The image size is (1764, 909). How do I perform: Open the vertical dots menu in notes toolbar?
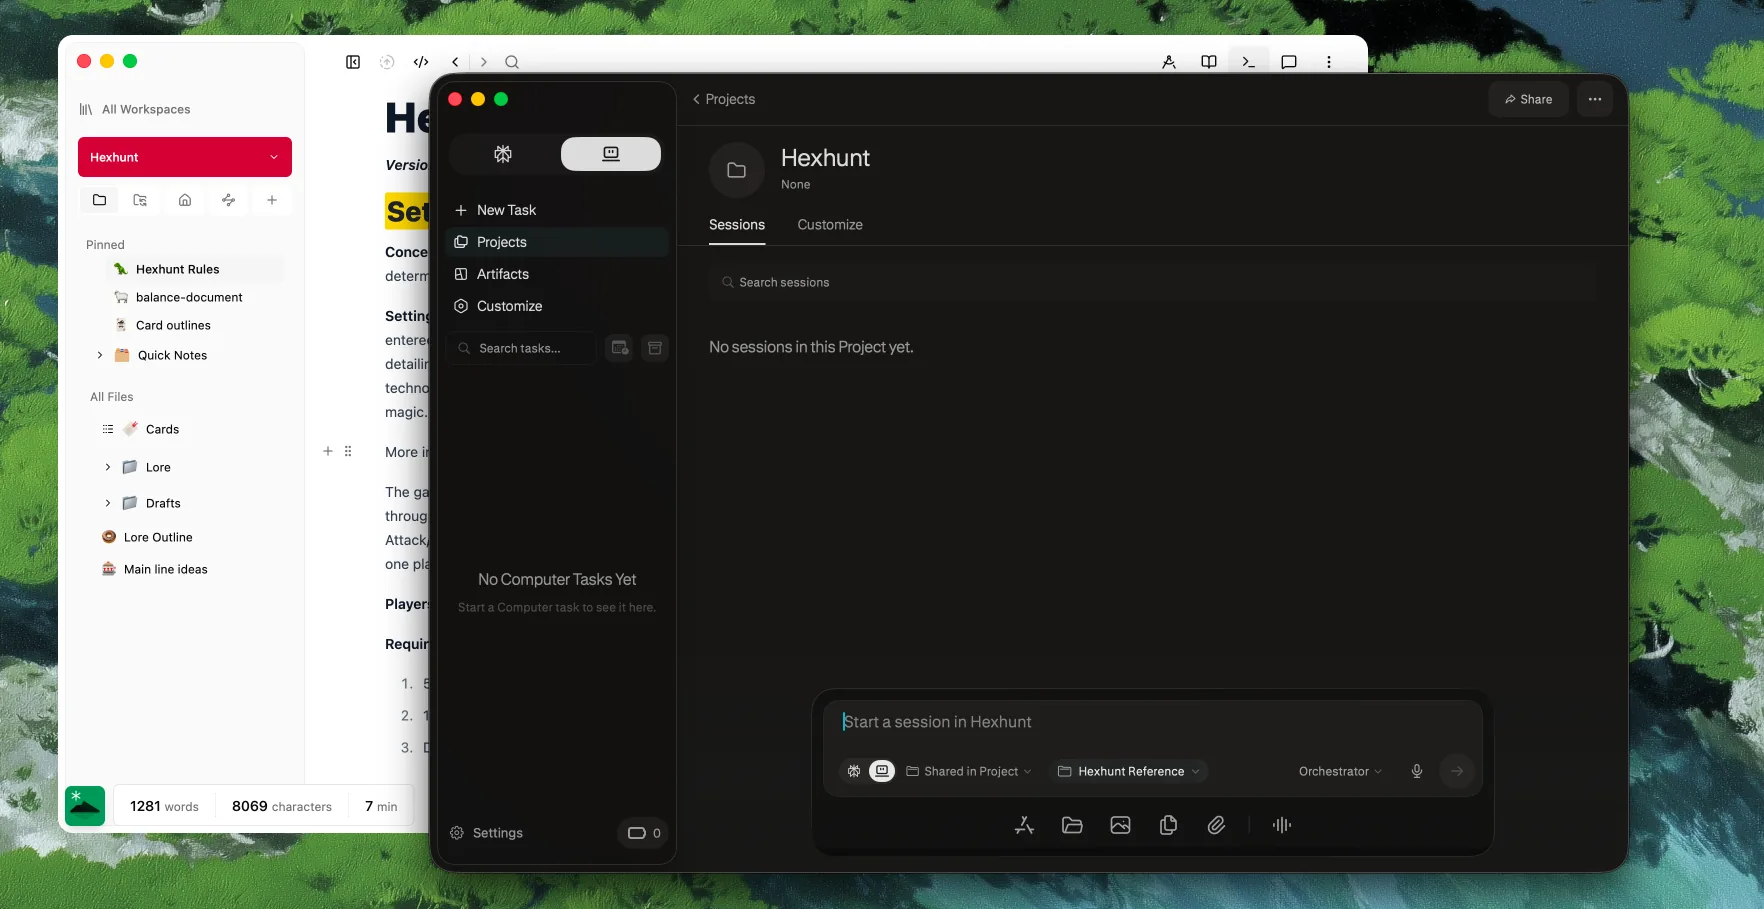(1329, 62)
